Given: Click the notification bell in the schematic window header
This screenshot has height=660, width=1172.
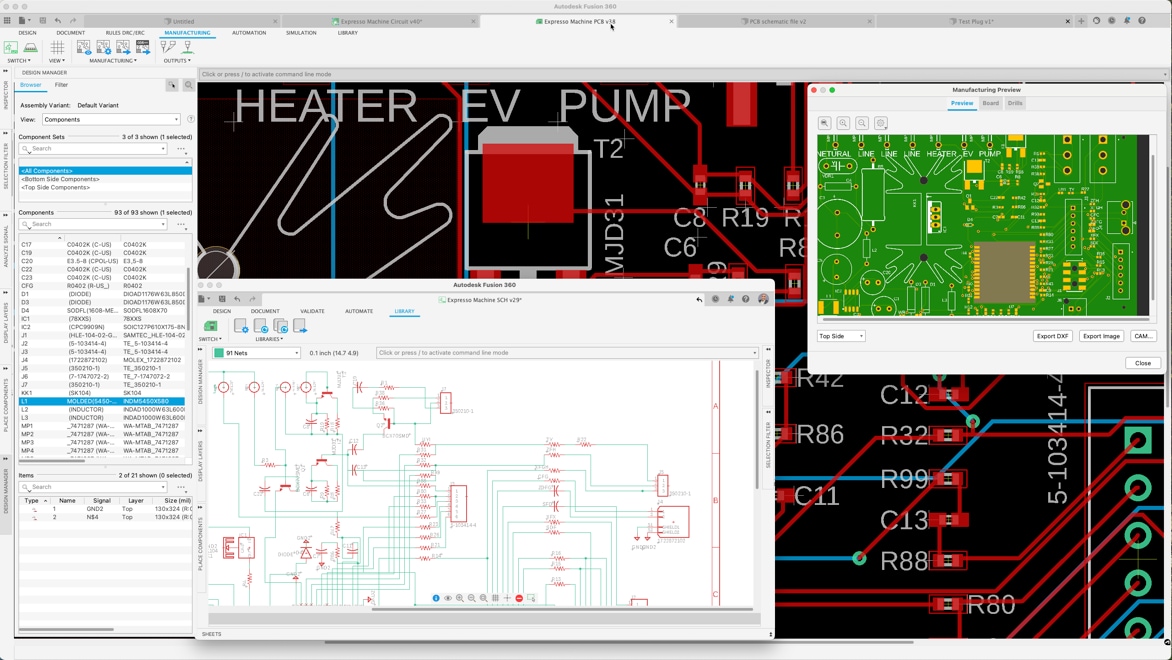Looking at the screenshot, I should pyautogui.click(x=729, y=299).
